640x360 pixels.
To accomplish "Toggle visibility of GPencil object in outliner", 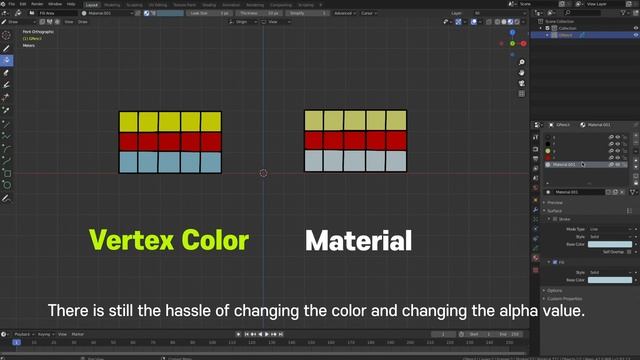I will click(x=636, y=35).
